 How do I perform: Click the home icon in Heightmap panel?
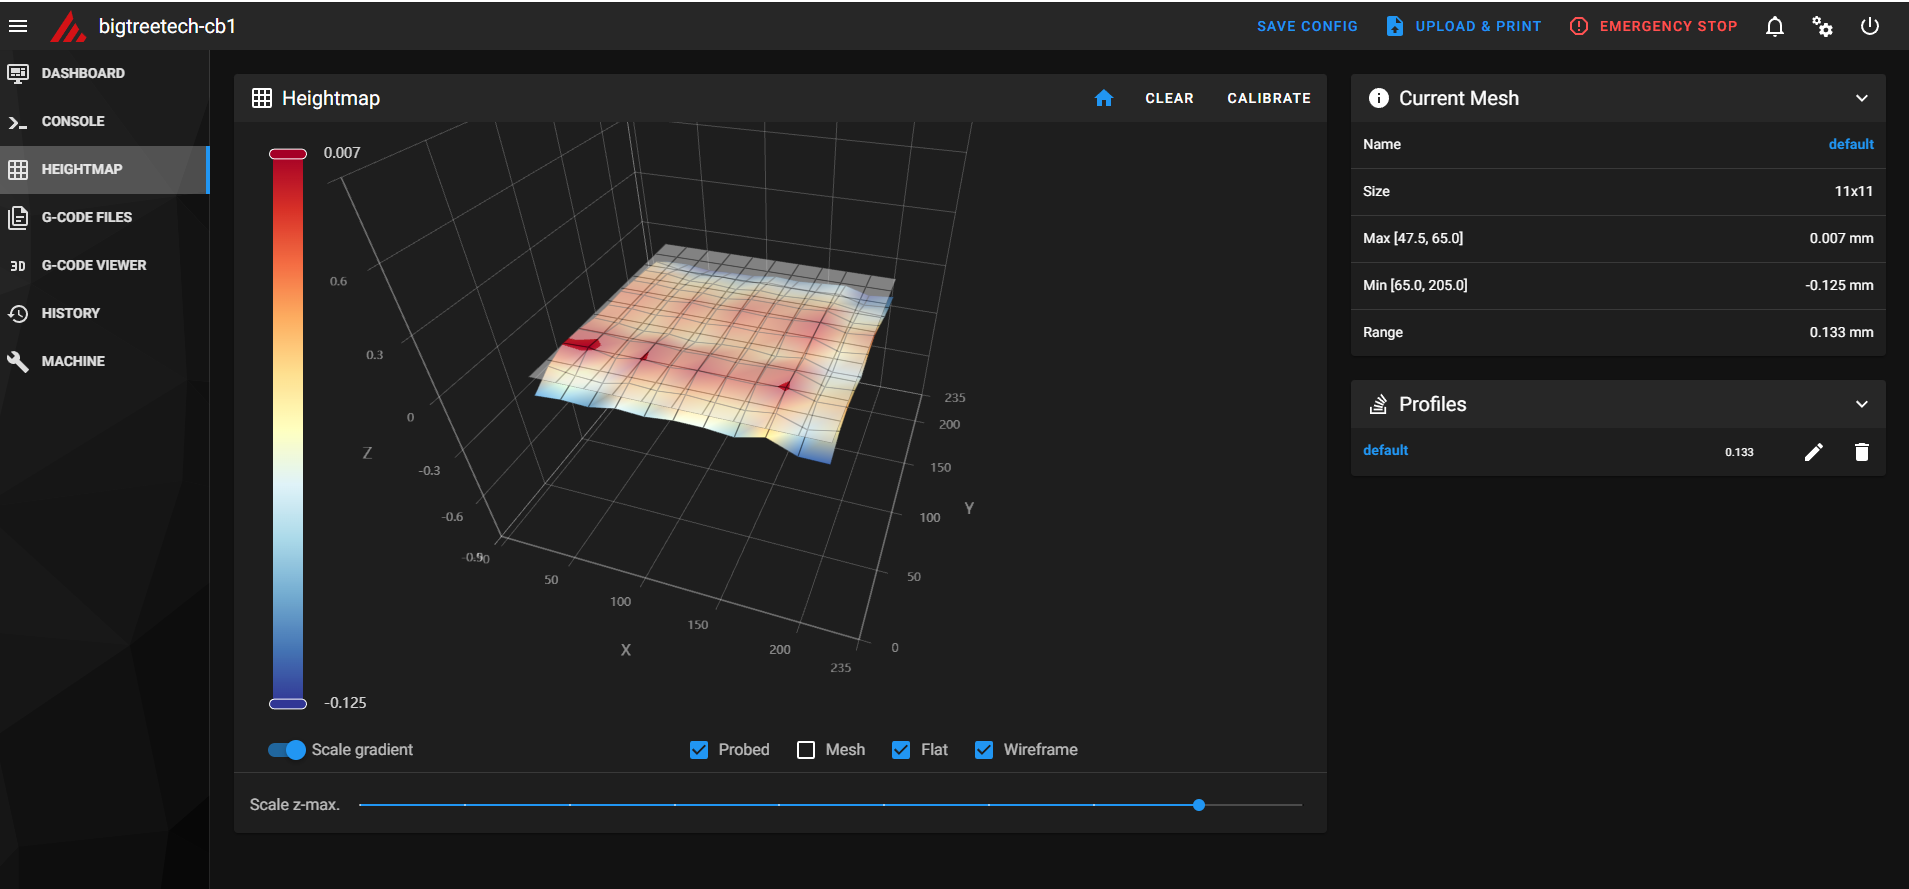(x=1104, y=98)
